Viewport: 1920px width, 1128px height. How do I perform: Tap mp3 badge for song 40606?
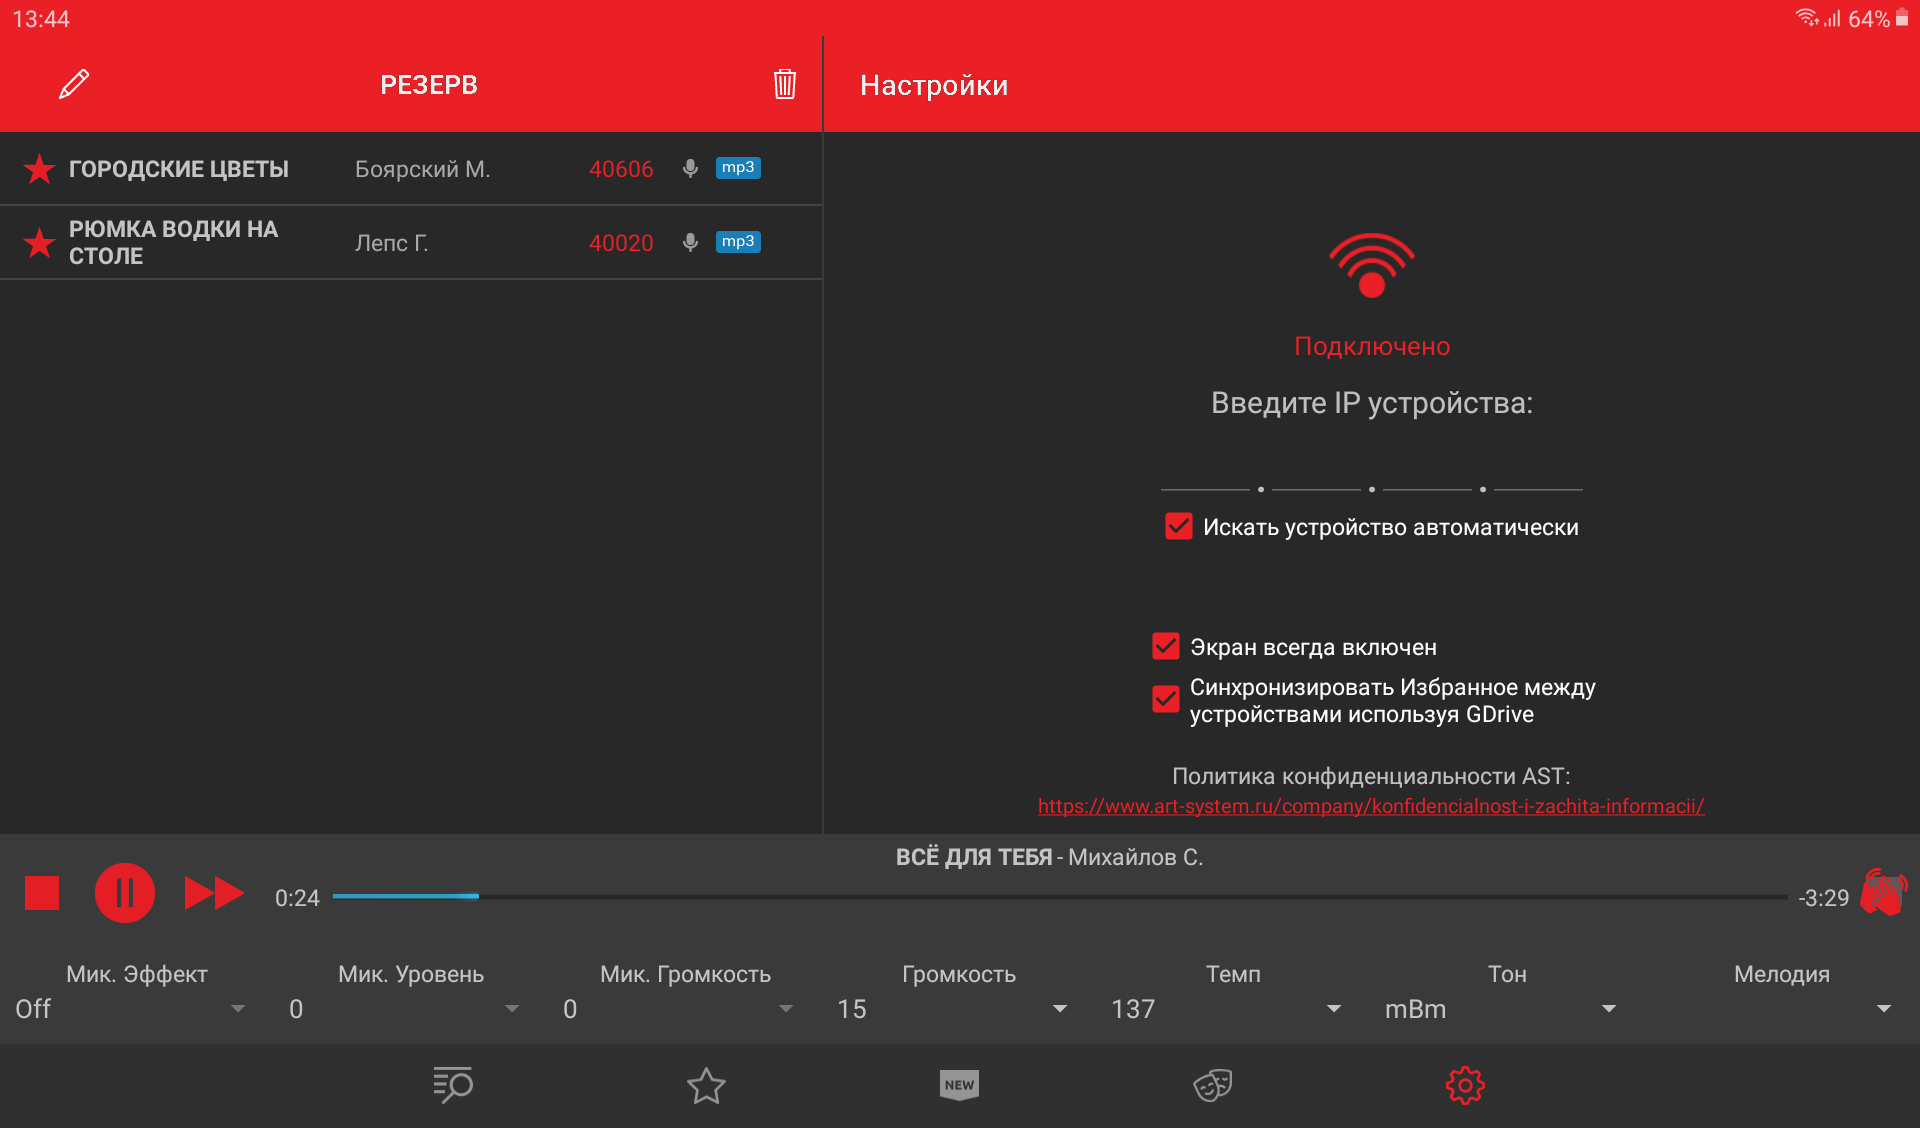(738, 168)
